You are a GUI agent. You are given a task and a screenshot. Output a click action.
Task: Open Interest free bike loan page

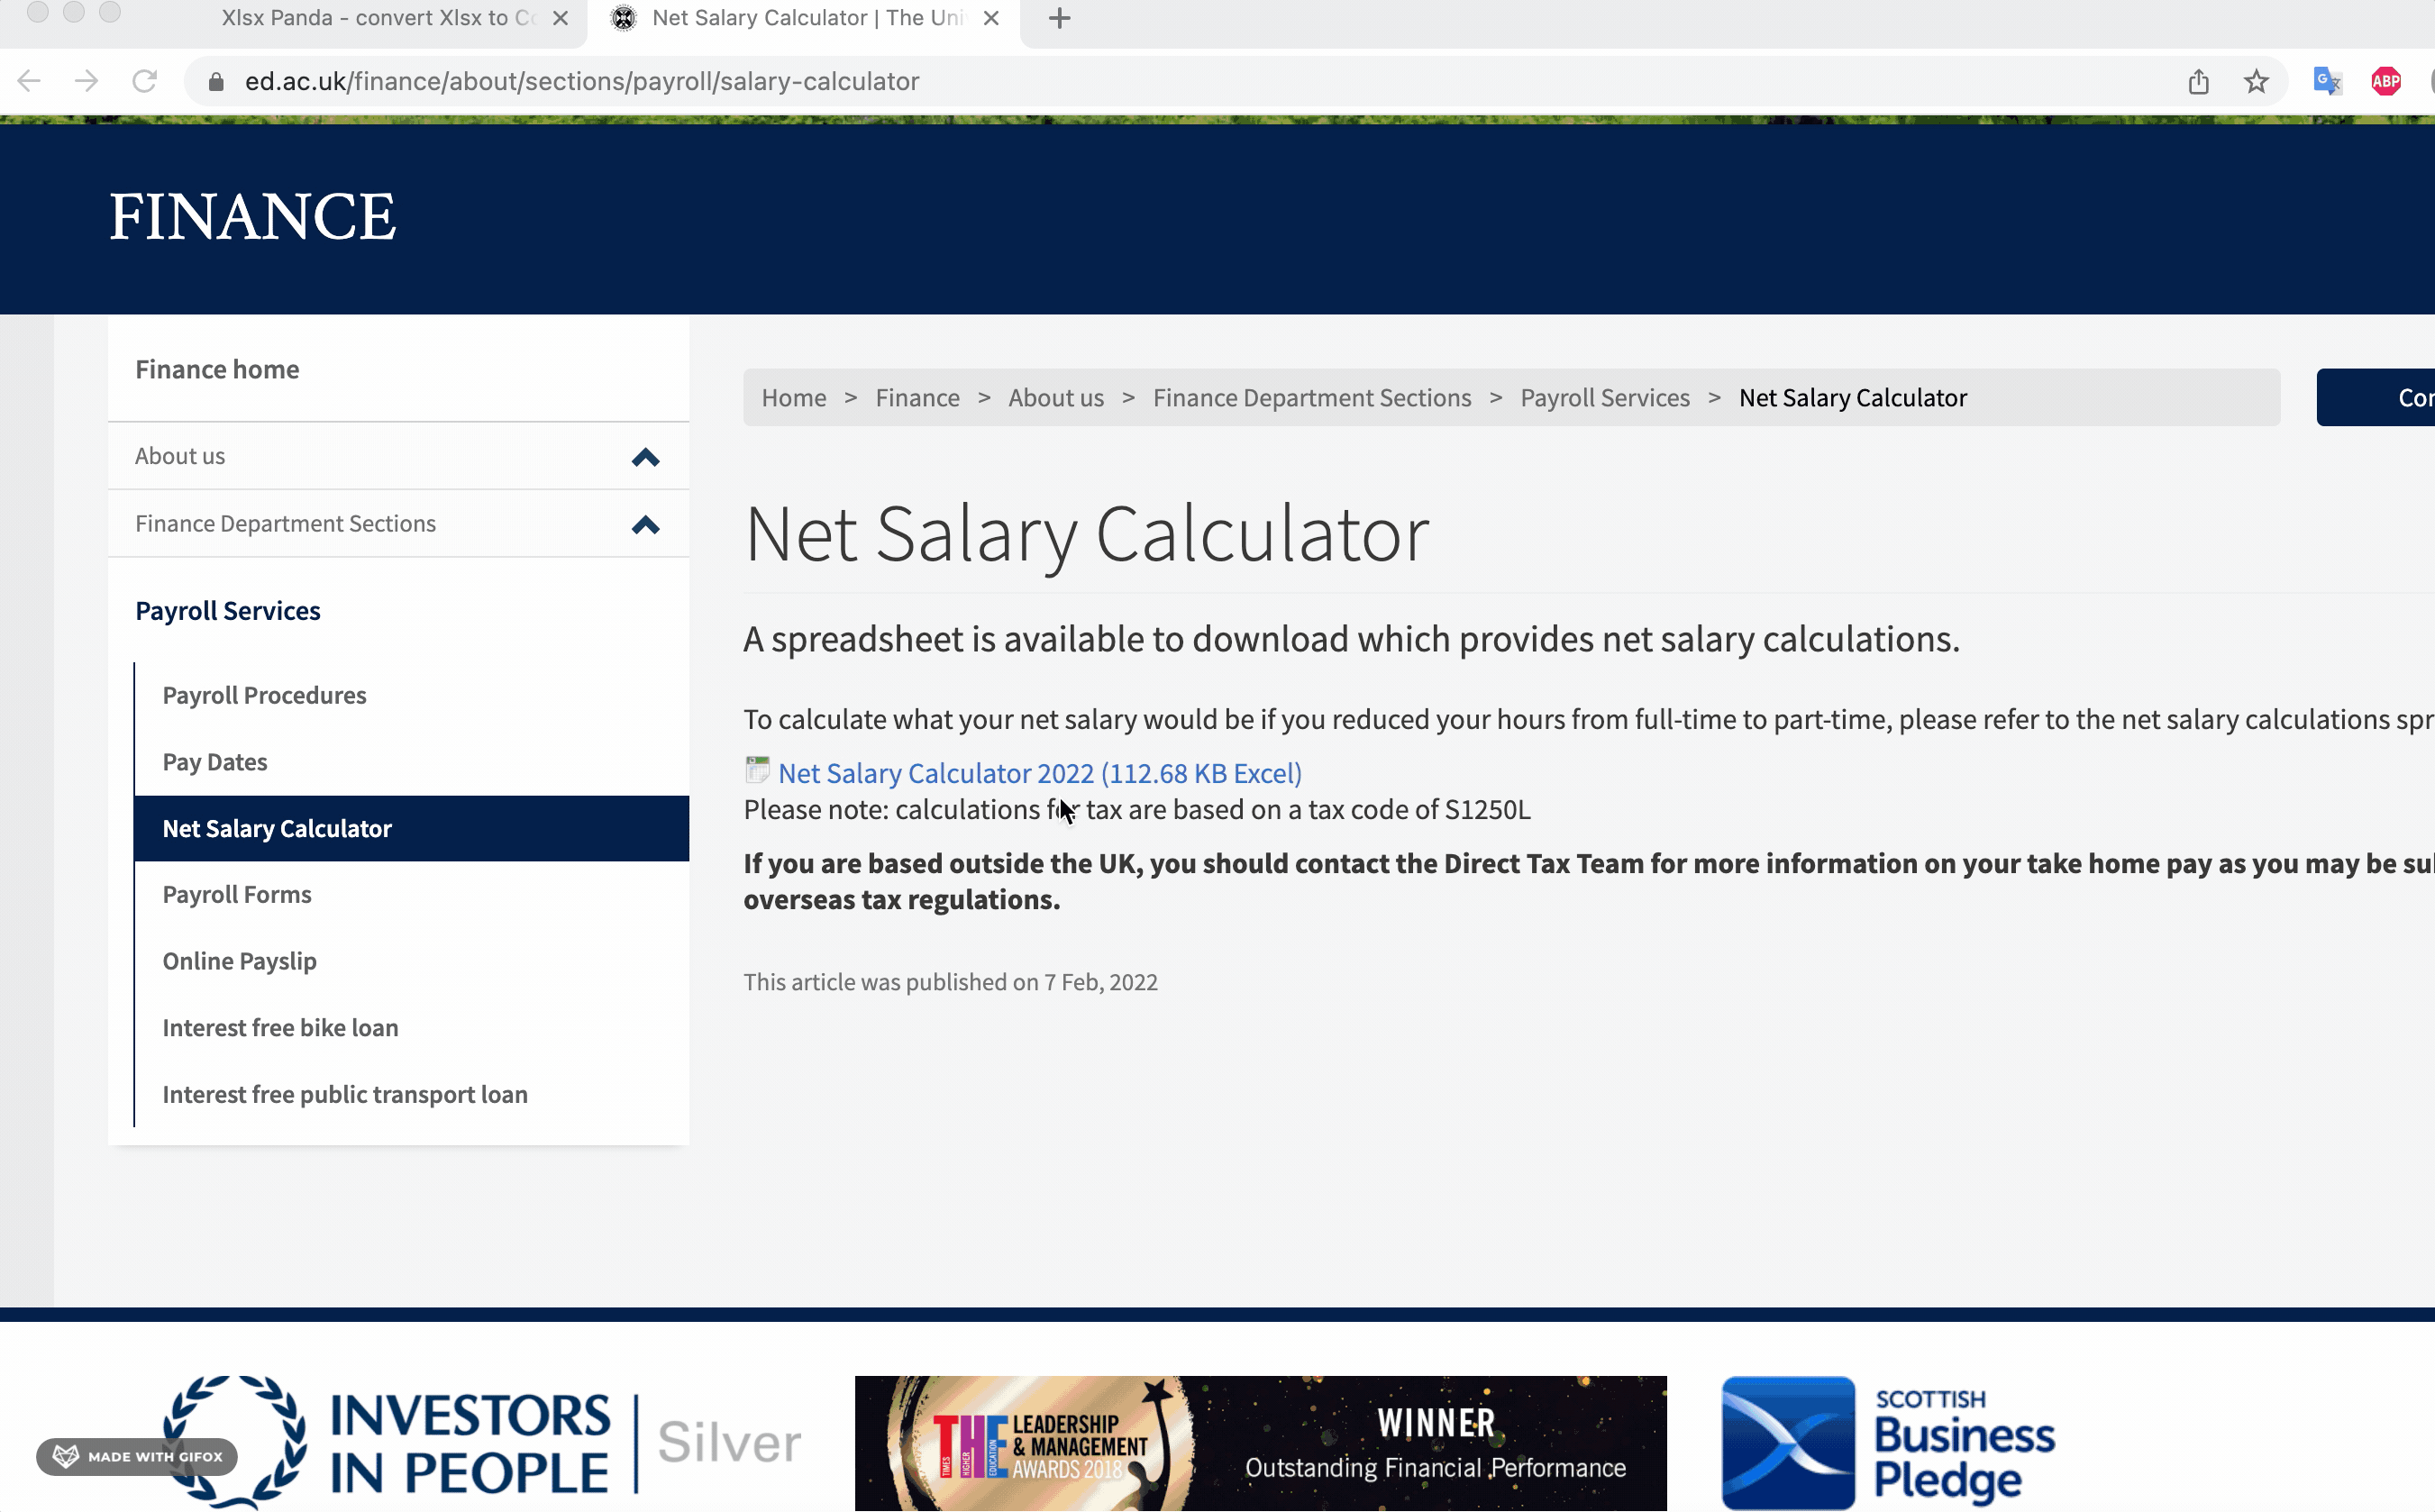pos(280,1027)
